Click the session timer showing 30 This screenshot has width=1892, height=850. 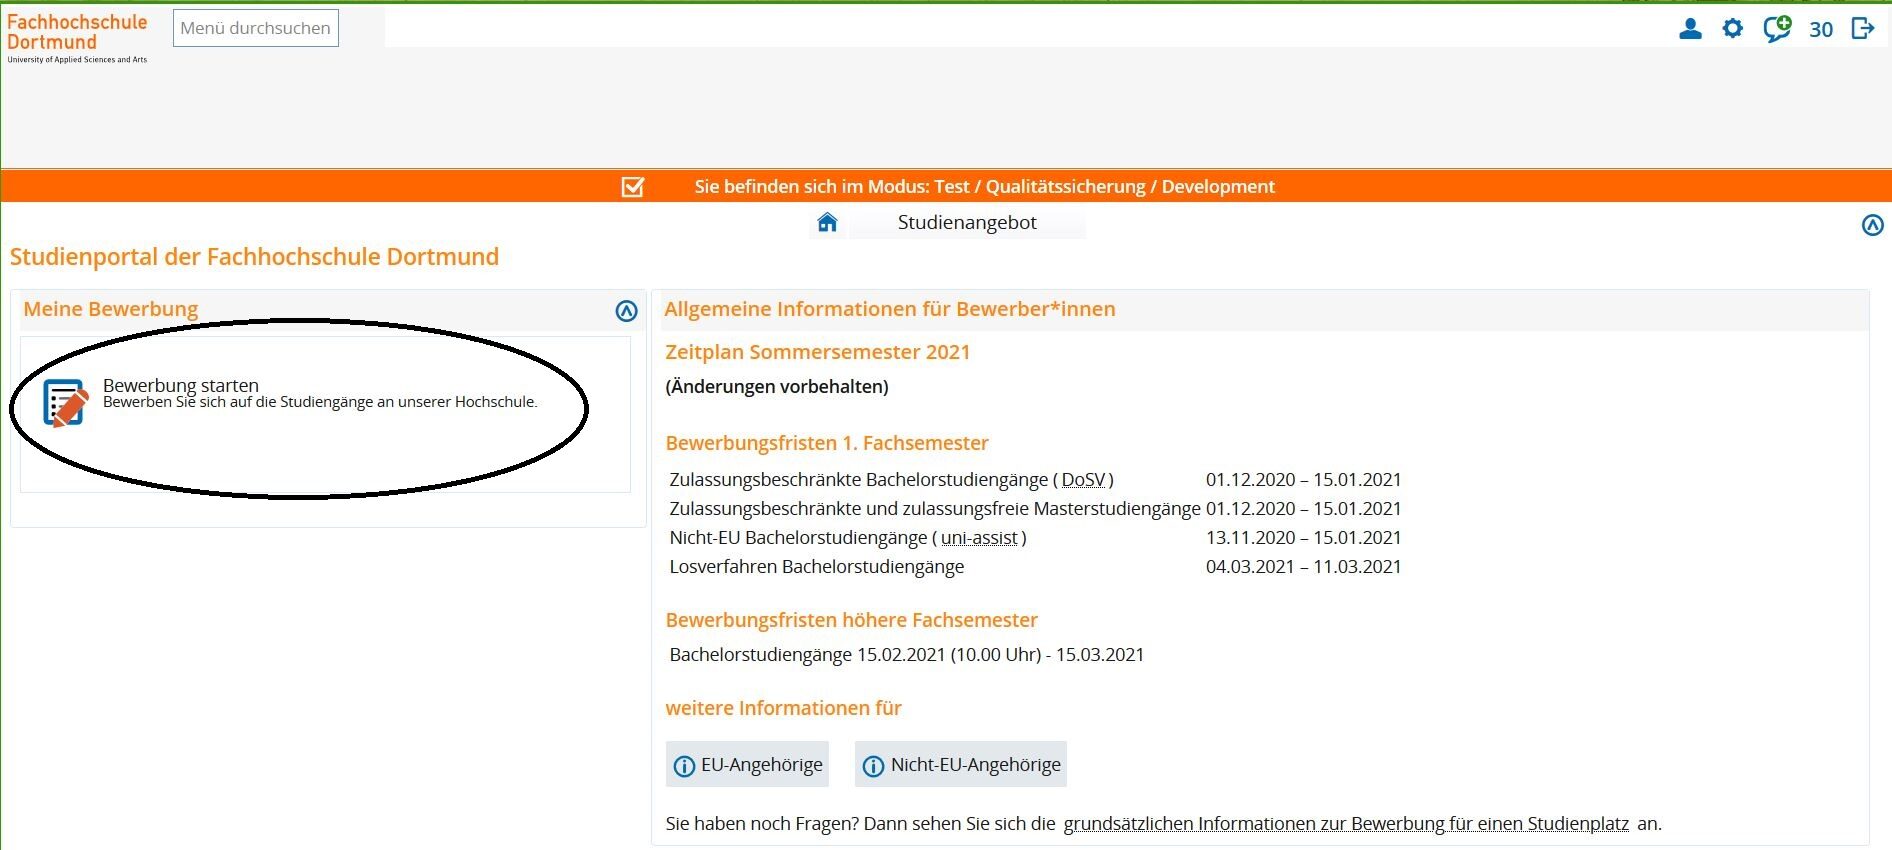1821,30
